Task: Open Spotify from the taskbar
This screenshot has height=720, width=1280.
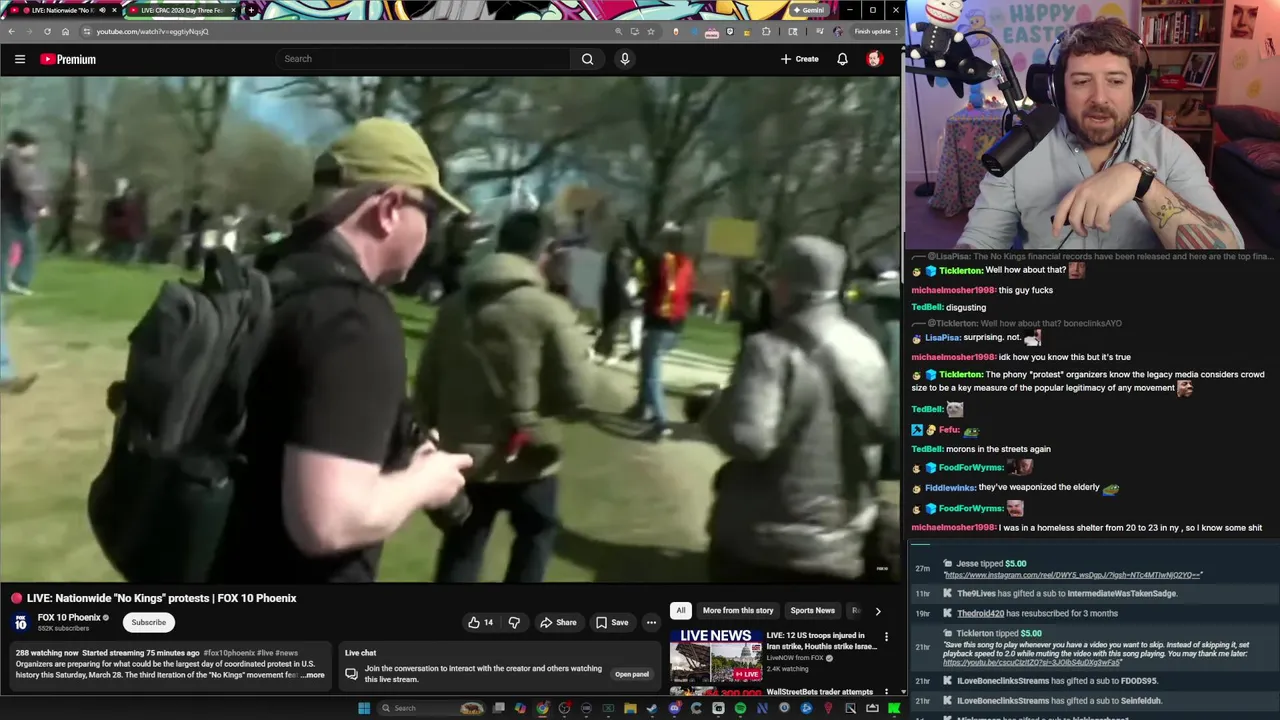Action: 741,708
